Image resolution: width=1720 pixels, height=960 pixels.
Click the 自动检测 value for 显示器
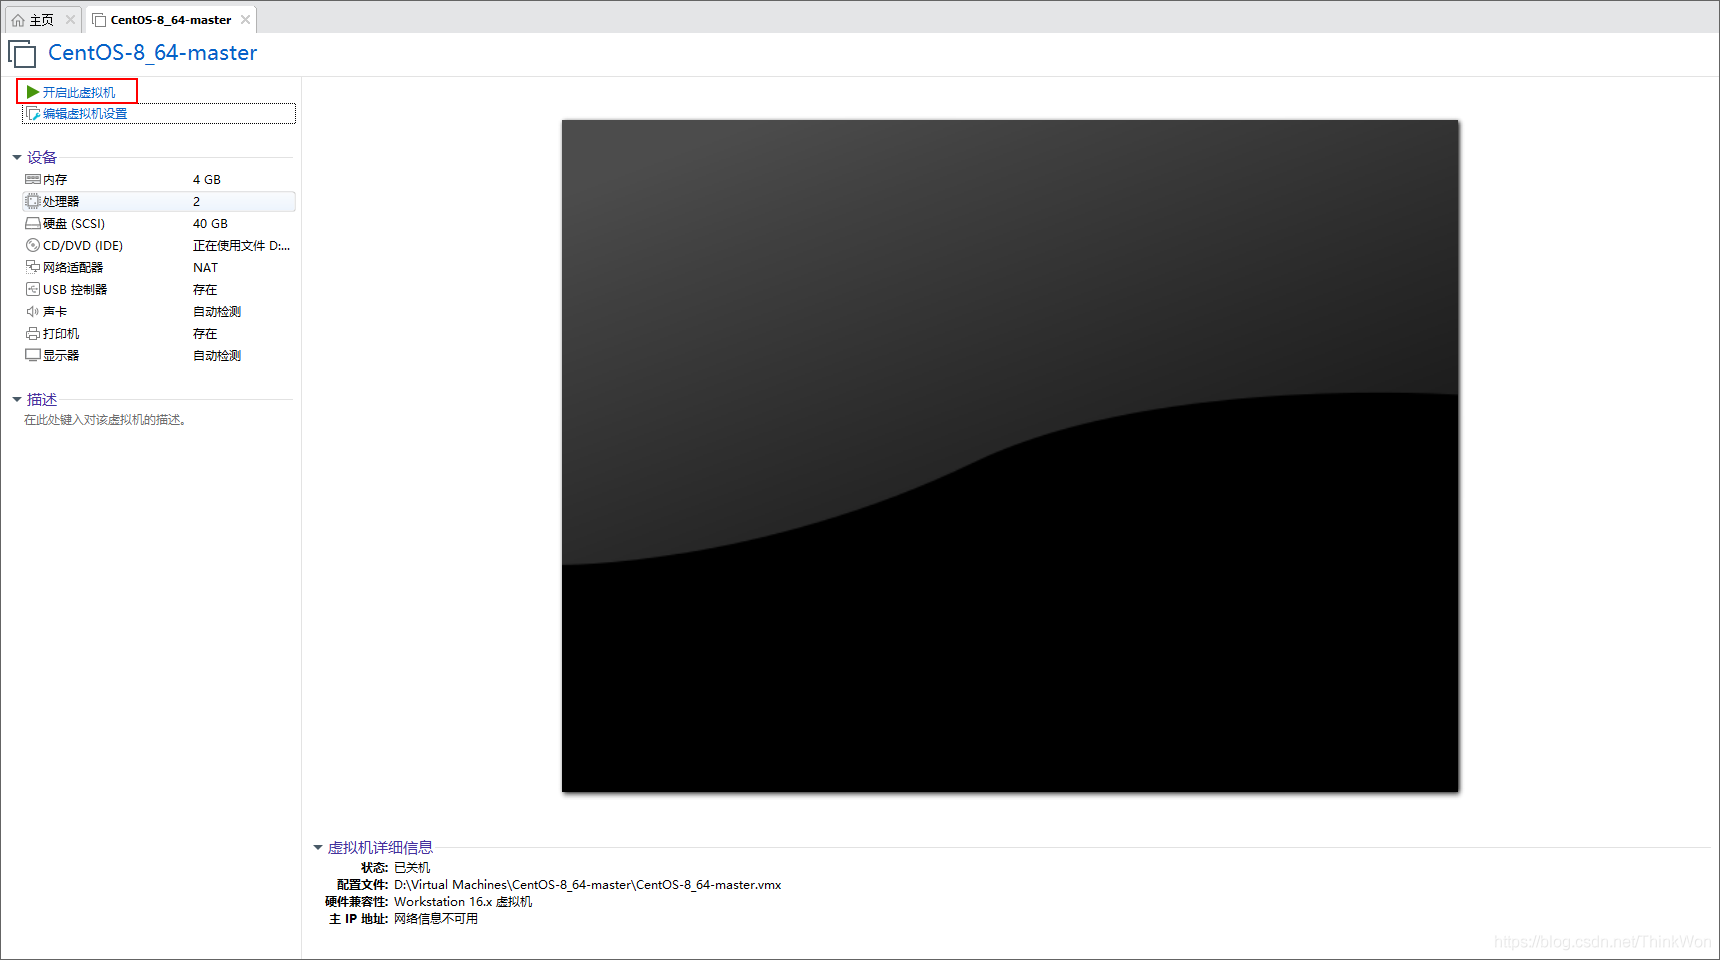(x=217, y=356)
